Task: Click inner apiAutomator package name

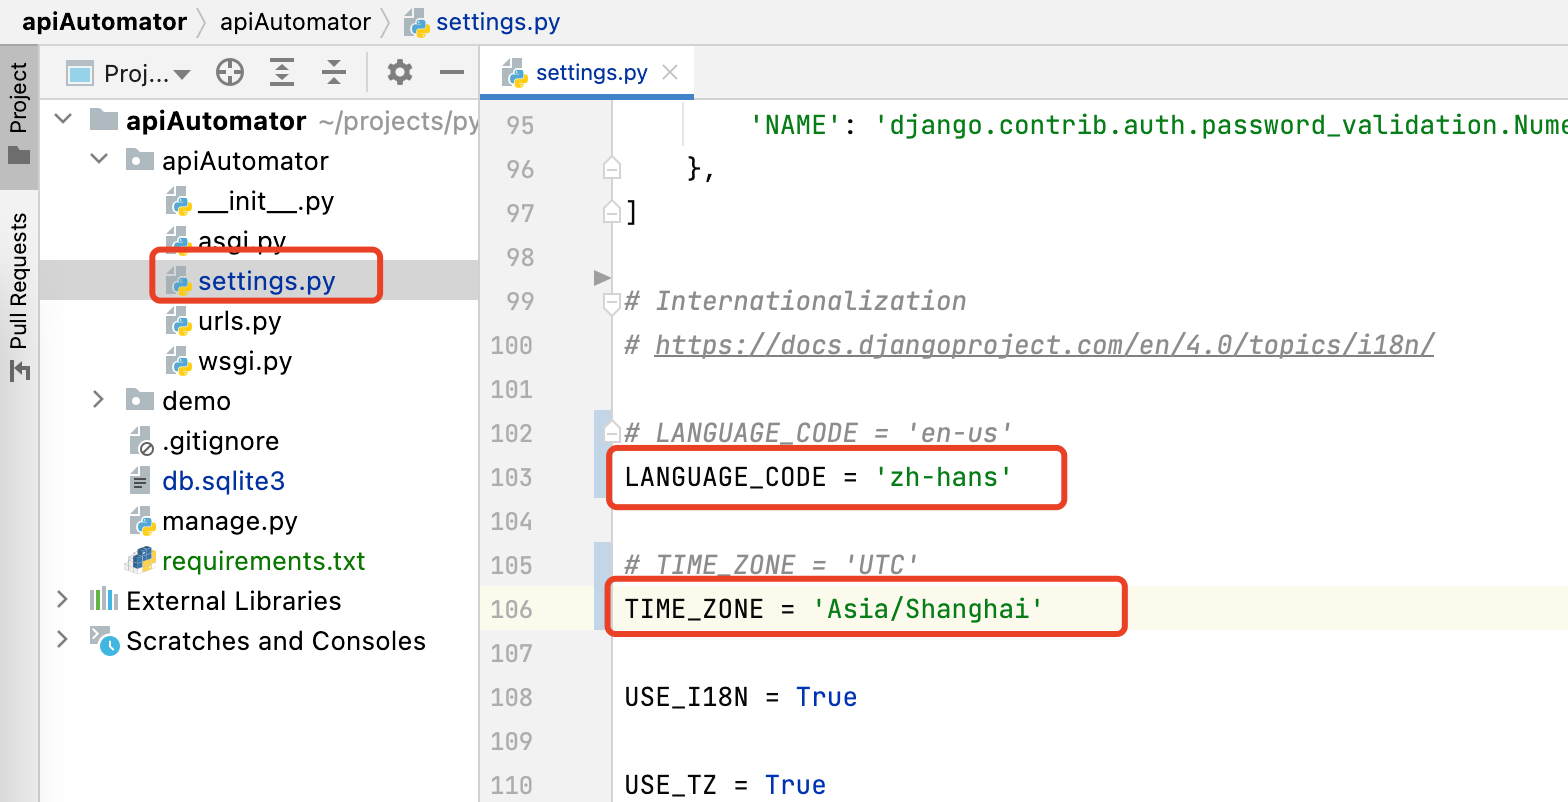Action: point(245,161)
